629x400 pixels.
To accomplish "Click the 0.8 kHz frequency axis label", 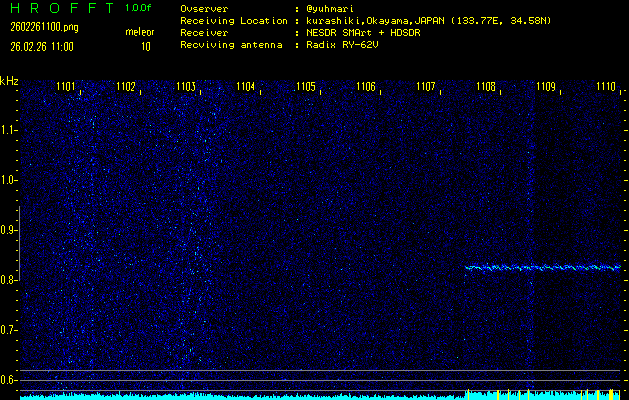I will [x=10, y=280].
